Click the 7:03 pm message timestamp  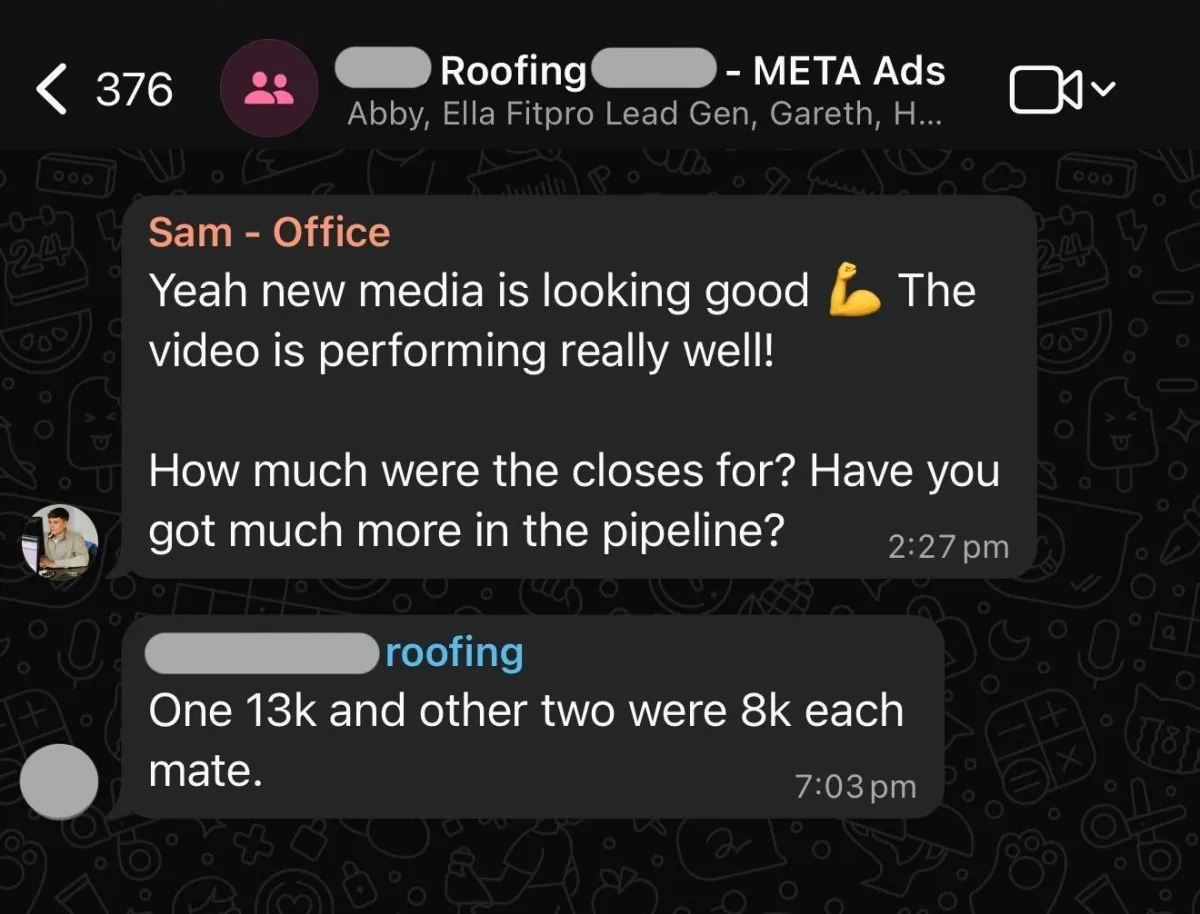click(855, 787)
